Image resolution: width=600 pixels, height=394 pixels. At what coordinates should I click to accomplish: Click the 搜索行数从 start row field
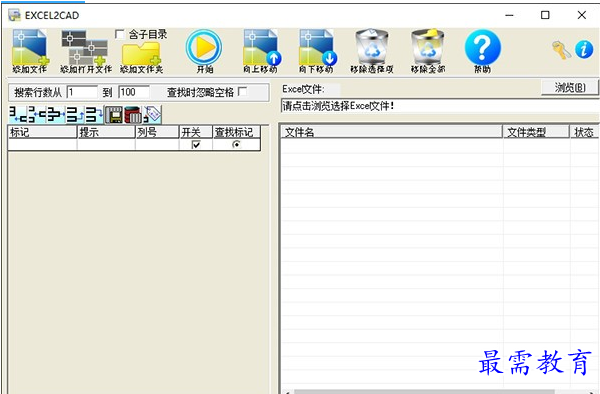[x=82, y=92]
